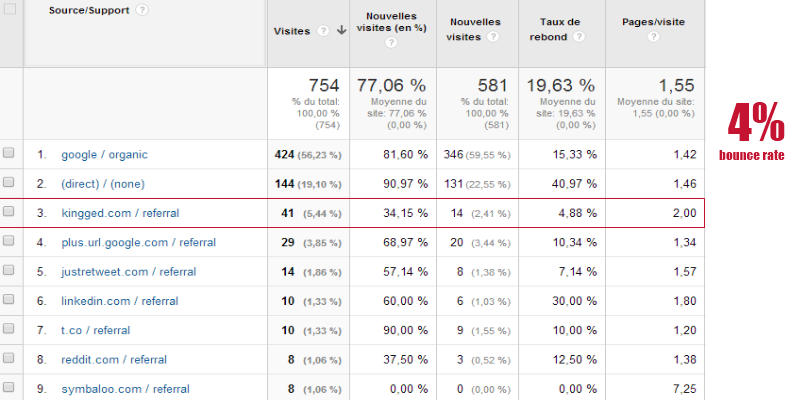Sort by Nouvelles visites column header
Viewport: 800px width, 400px height.
(x=476, y=29)
